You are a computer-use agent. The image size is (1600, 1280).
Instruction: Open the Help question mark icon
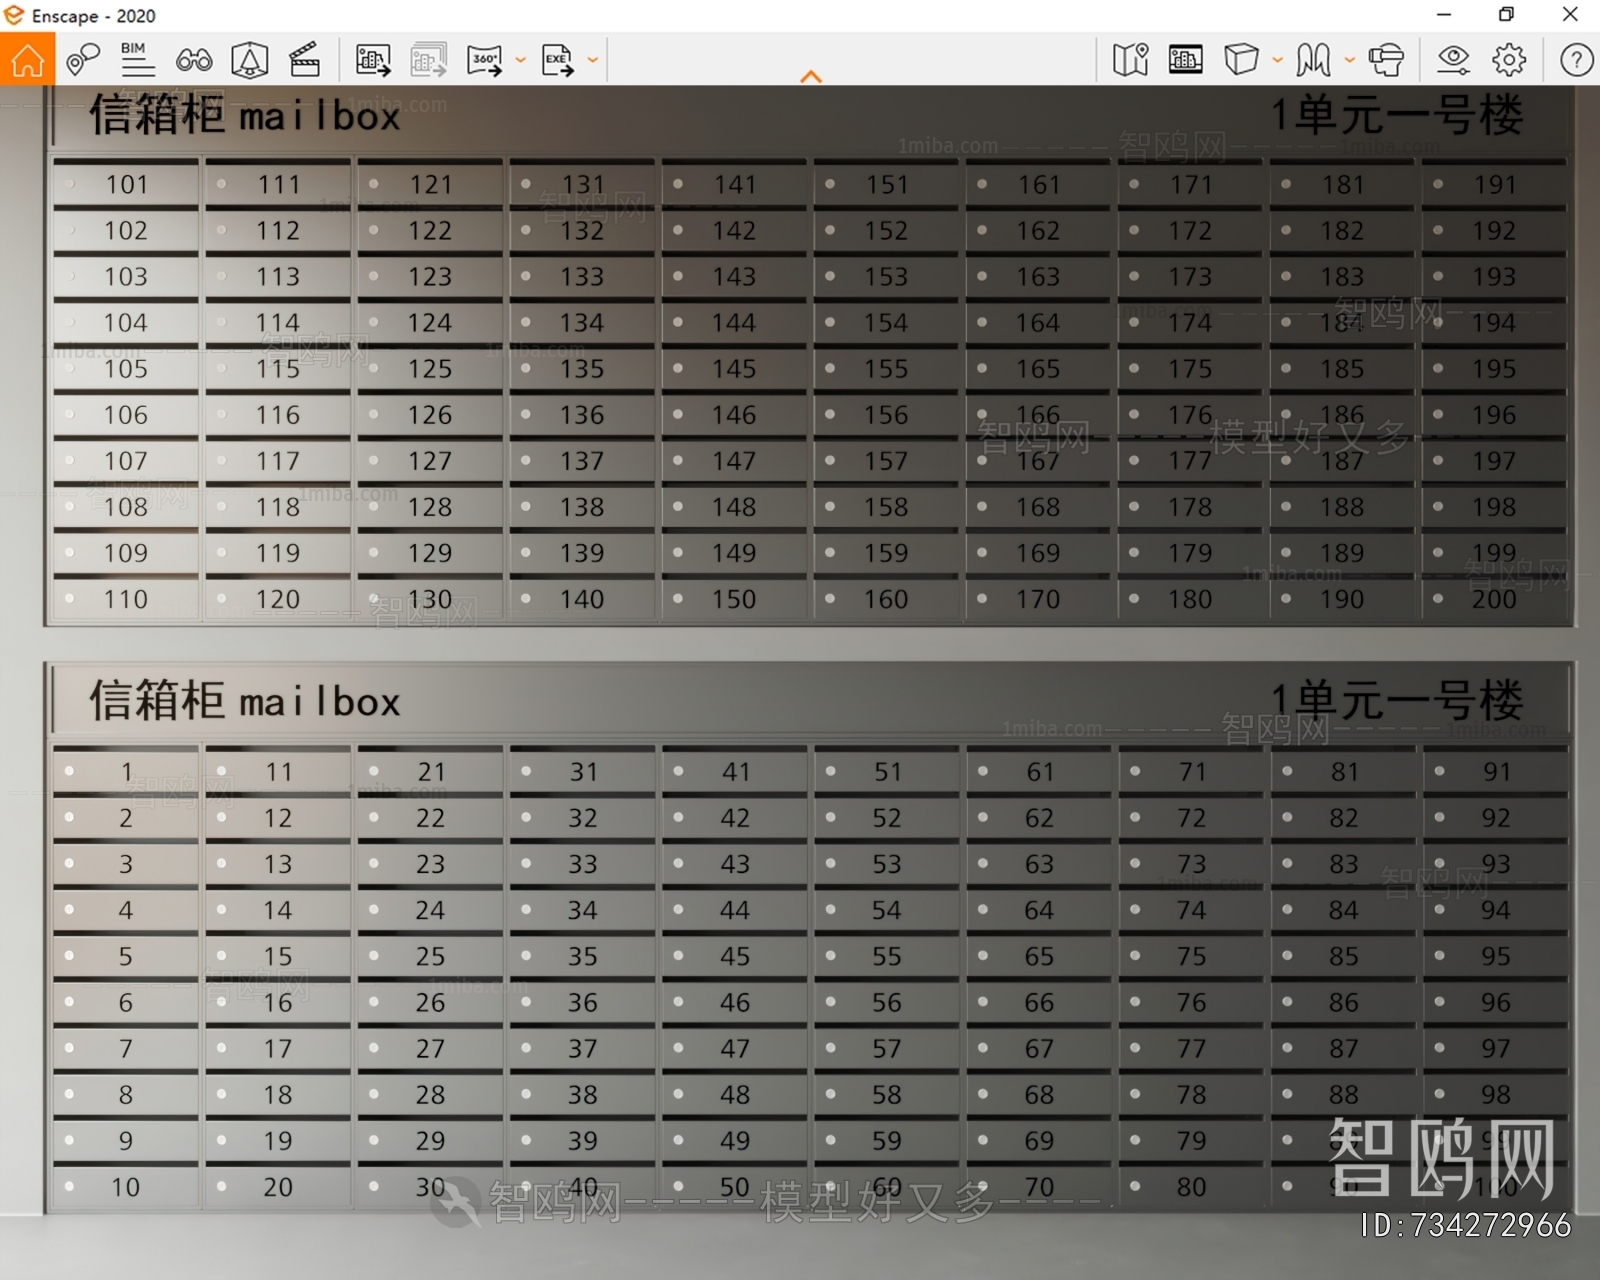1577,60
